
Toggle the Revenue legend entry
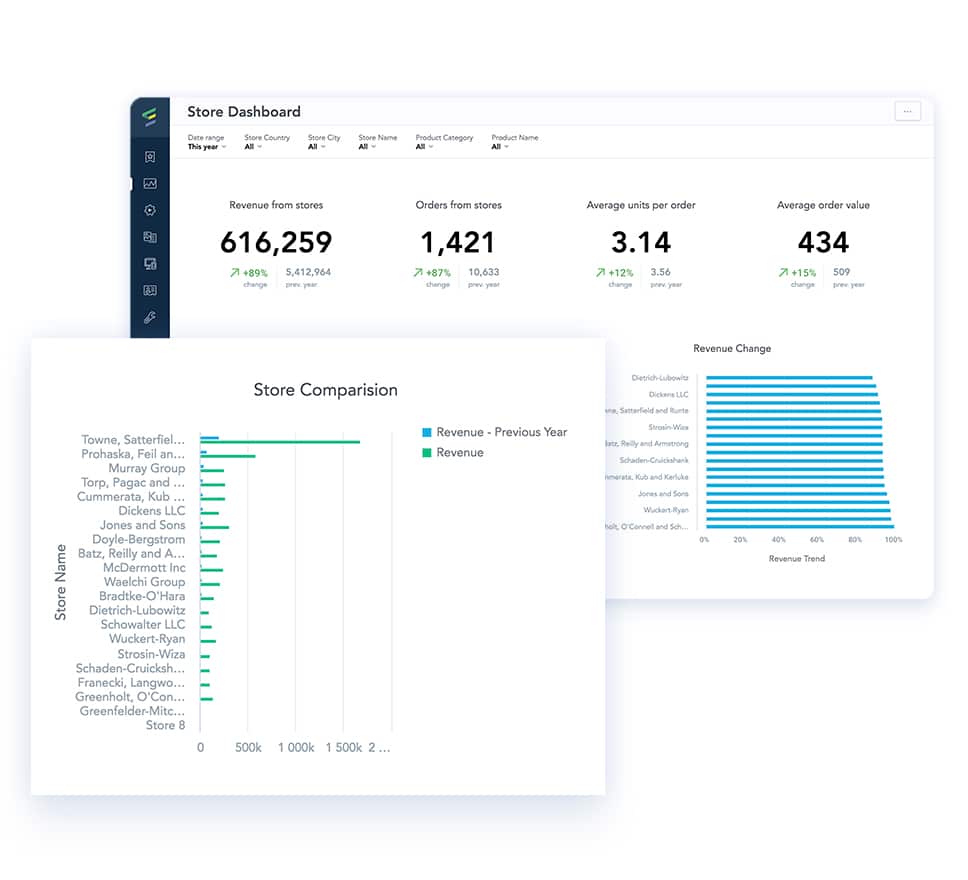click(x=456, y=452)
